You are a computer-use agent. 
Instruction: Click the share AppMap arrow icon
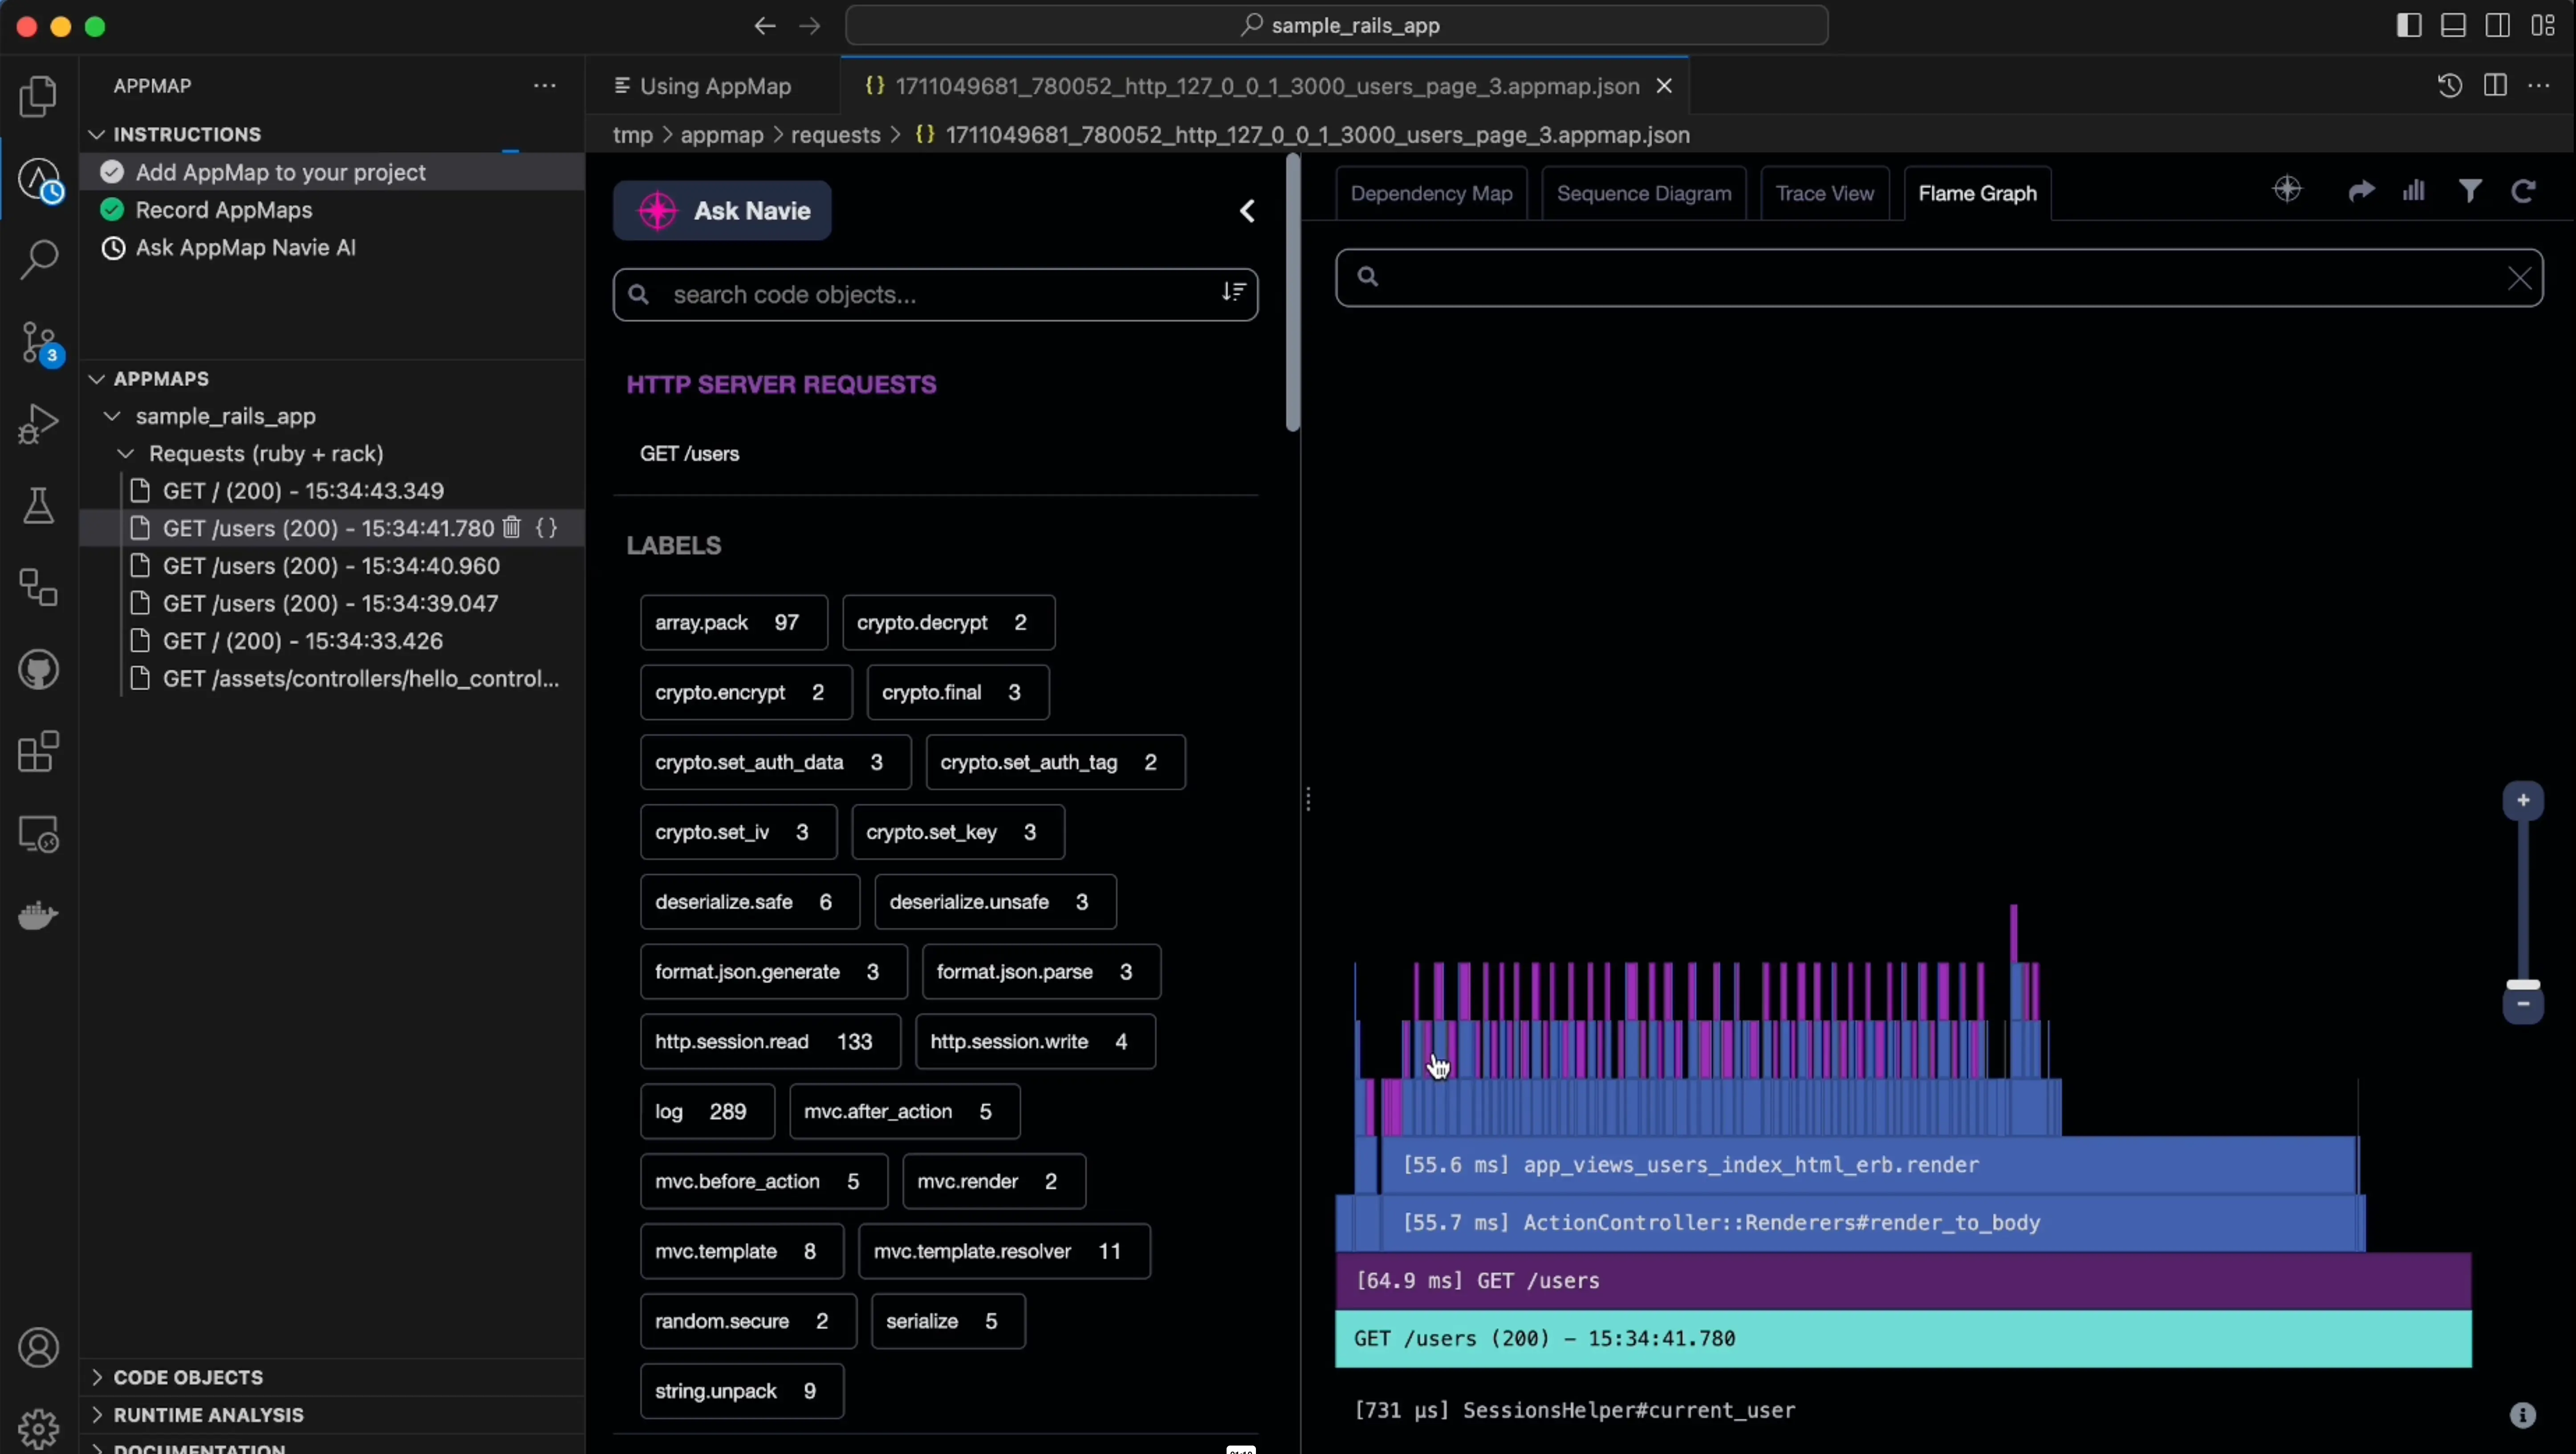coord(2361,190)
